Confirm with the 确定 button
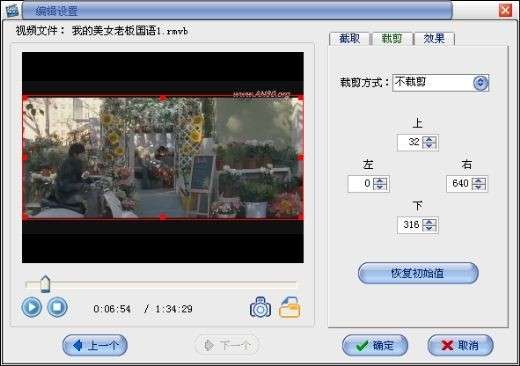The height and width of the screenshot is (366, 520). pyautogui.click(x=375, y=345)
